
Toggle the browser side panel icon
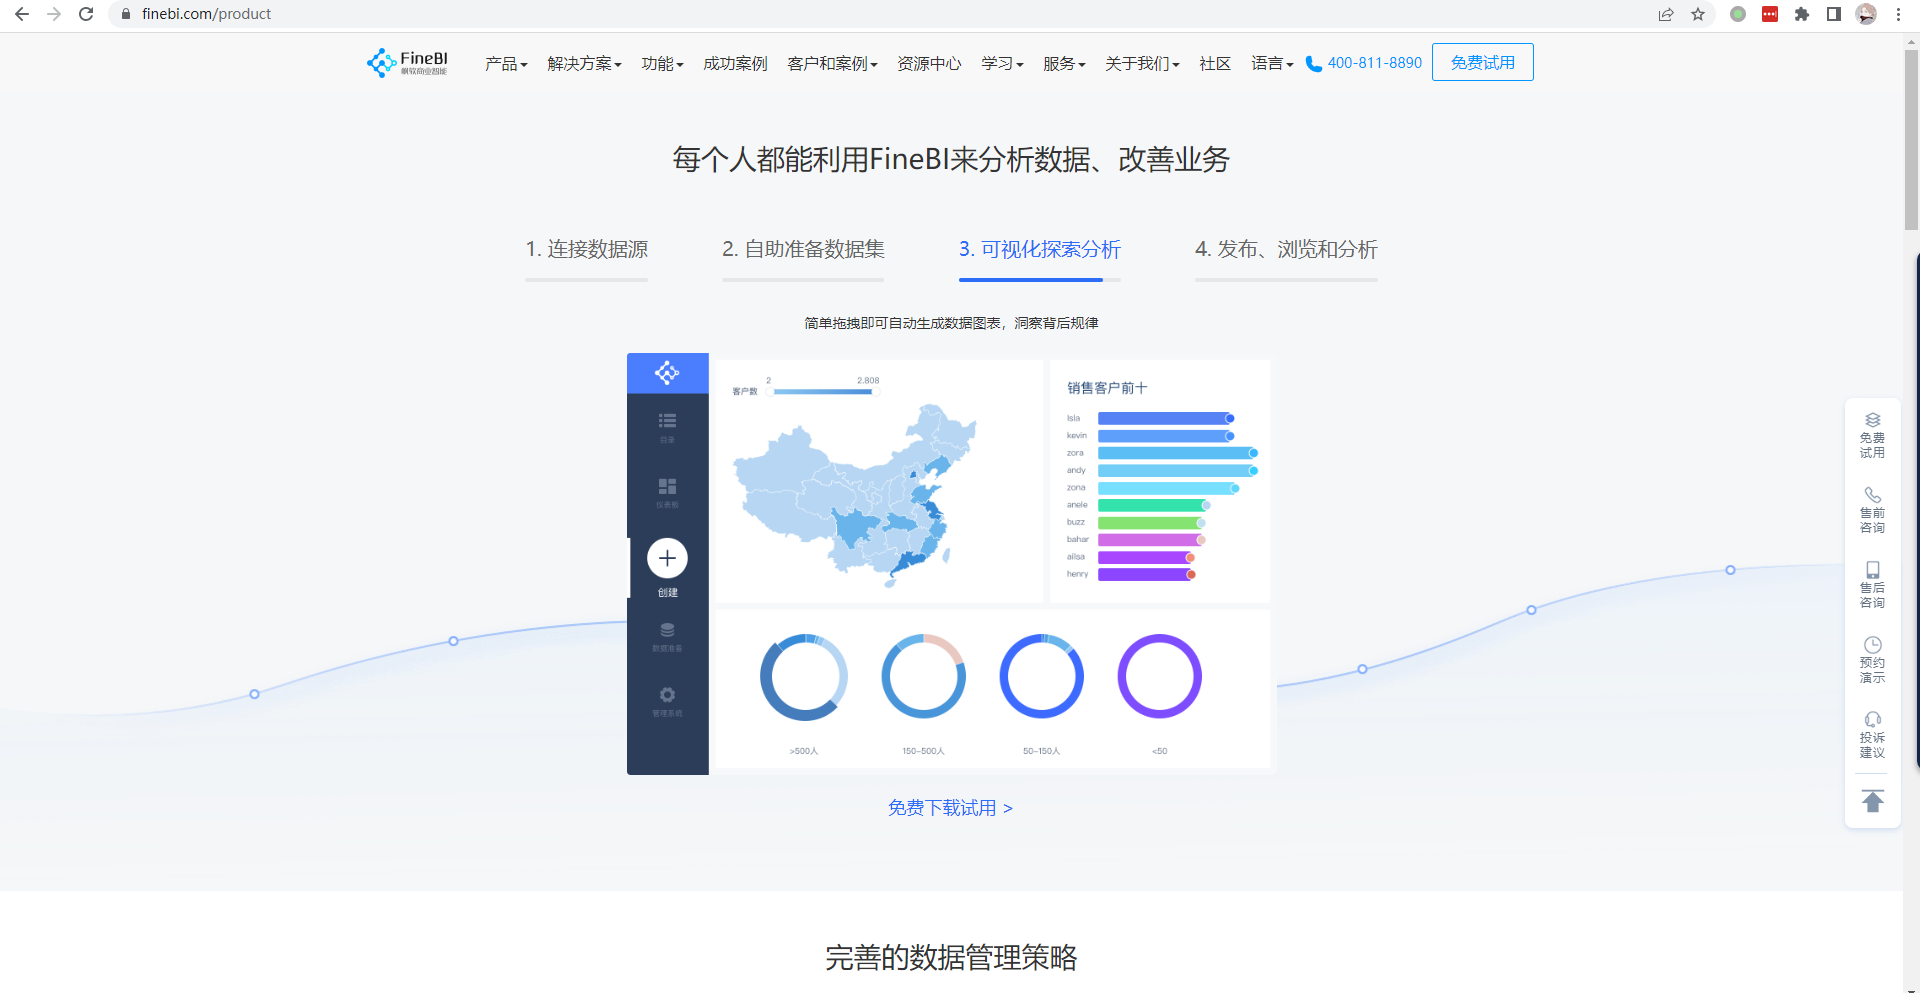1834,14
